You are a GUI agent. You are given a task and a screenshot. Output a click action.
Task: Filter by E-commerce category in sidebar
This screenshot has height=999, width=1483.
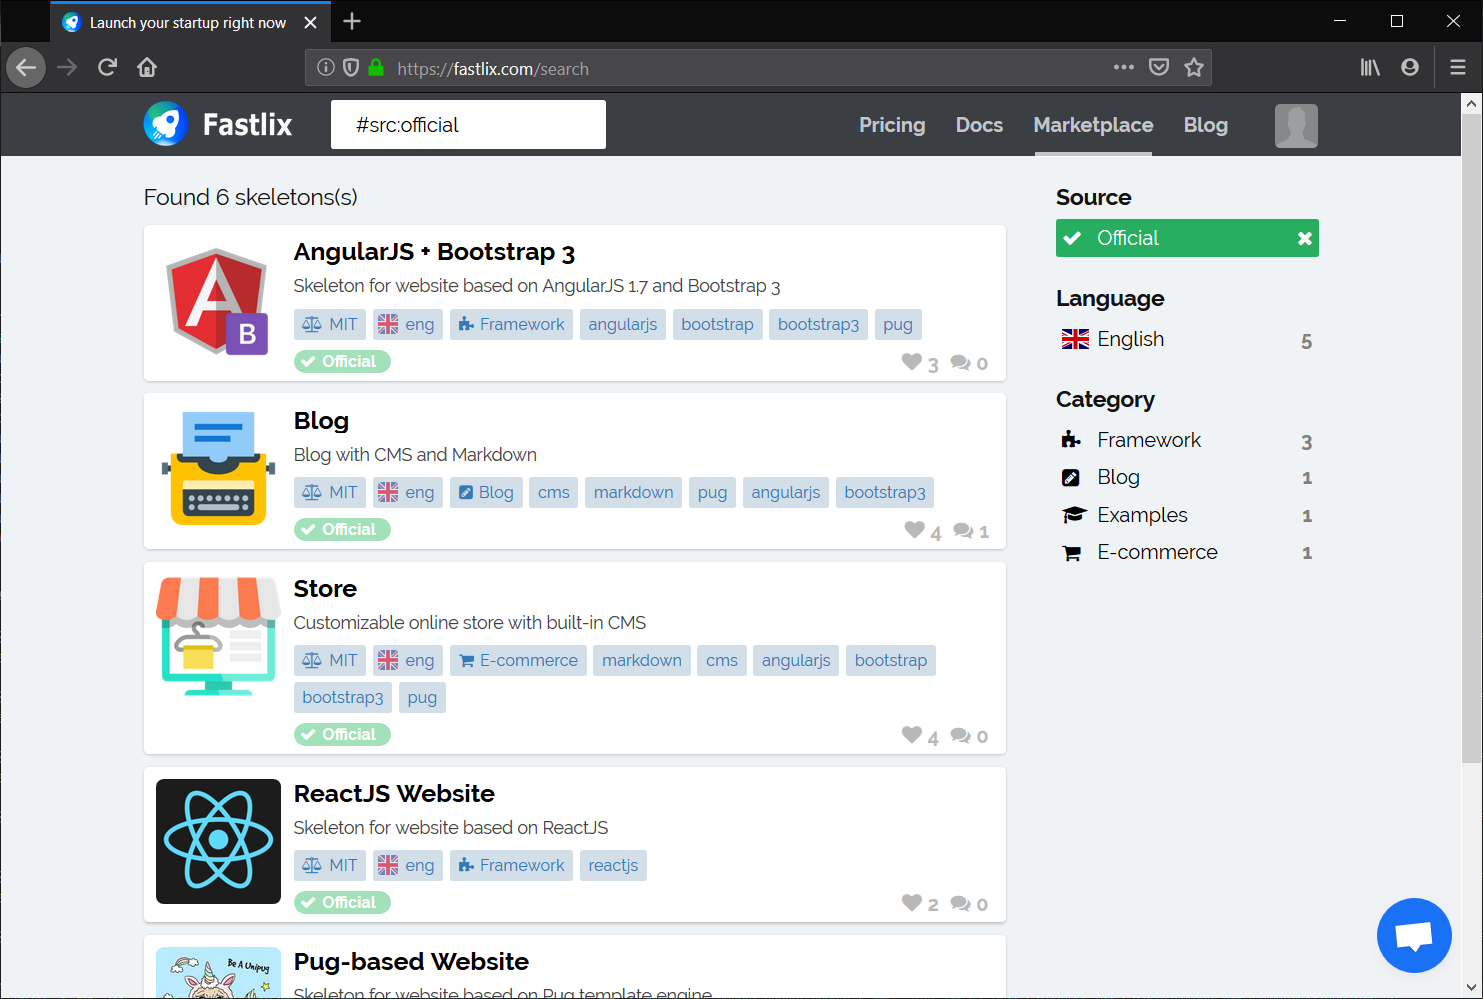click(x=1187, y=553)
